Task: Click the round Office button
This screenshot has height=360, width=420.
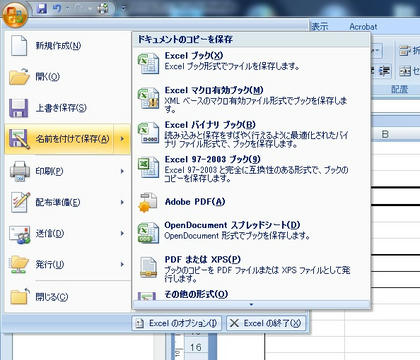Action: (x=15, y=14)
